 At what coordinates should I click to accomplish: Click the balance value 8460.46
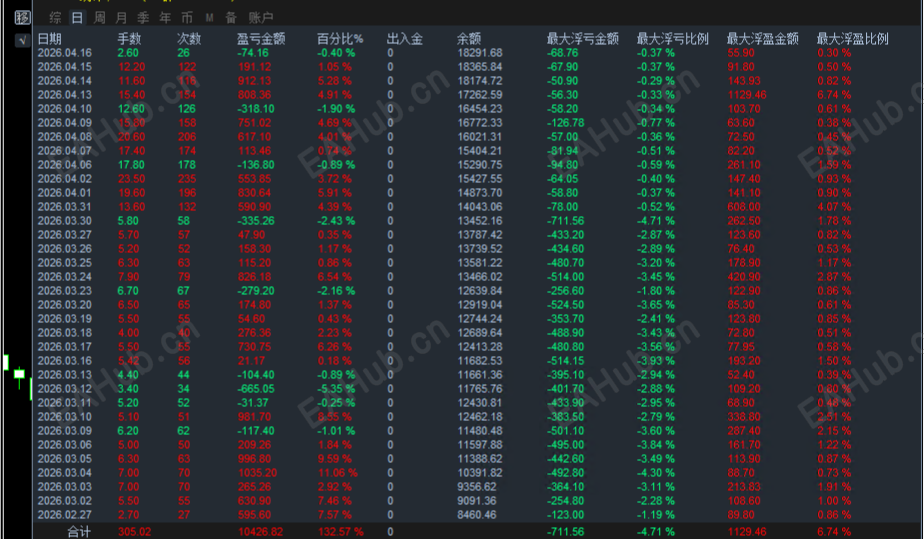coord(477,515)
